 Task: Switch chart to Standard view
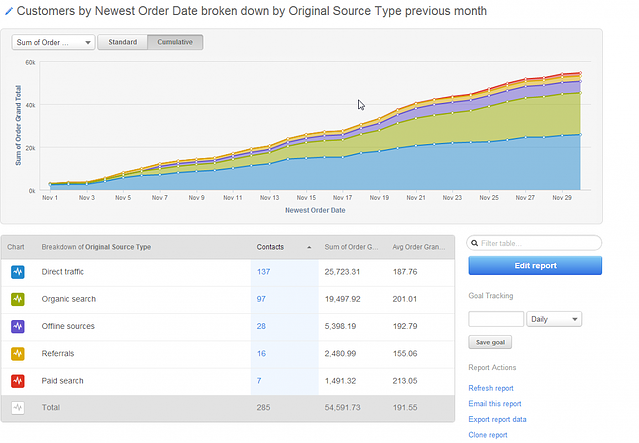tap(122, 43)
